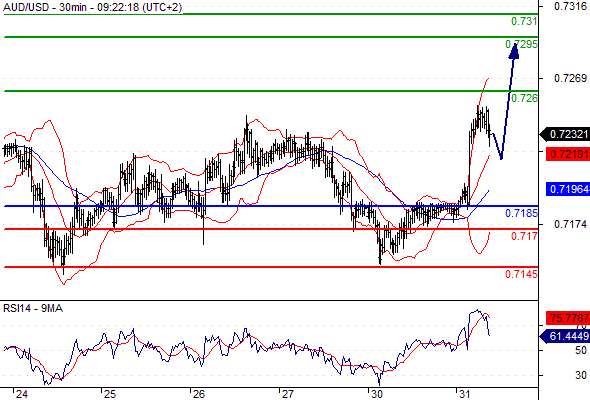The height and width of the screenshot is (400, 590).
Task: Click the blue moving average tag 0.71964
Action: coord(568,189)
